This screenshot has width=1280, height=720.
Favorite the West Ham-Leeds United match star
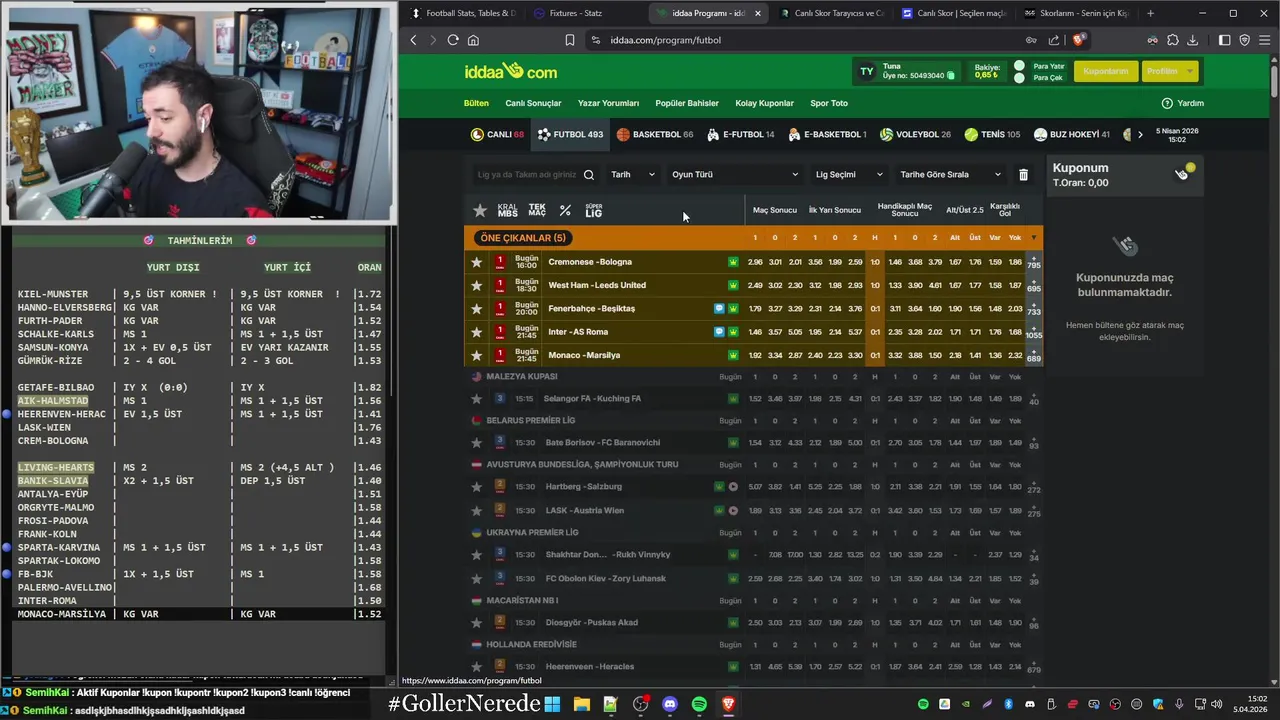(477, 285)
